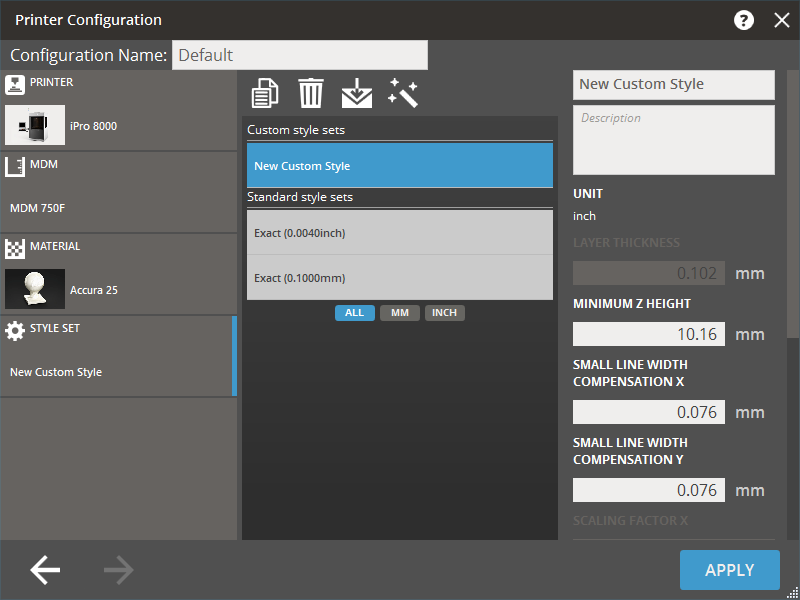Open the MATERIAL Accura 25 section
This screenshot has height=600, width=800.
pos(118,275)
